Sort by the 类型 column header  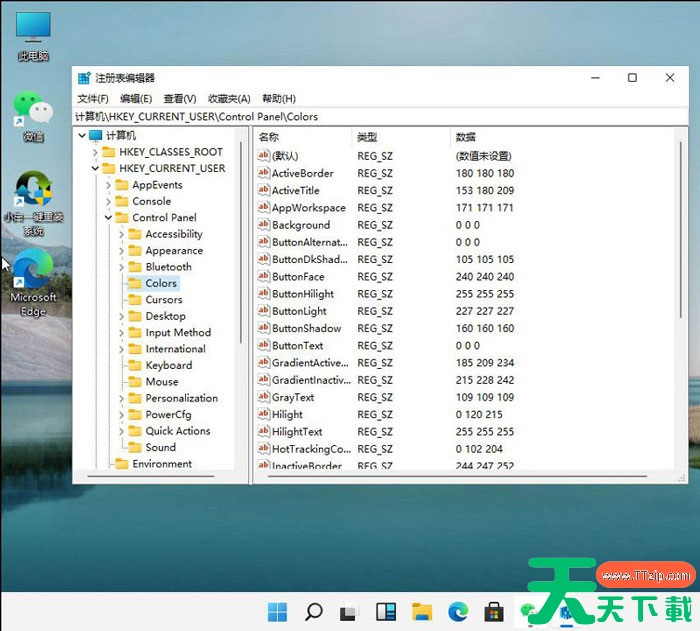(401, 137)
